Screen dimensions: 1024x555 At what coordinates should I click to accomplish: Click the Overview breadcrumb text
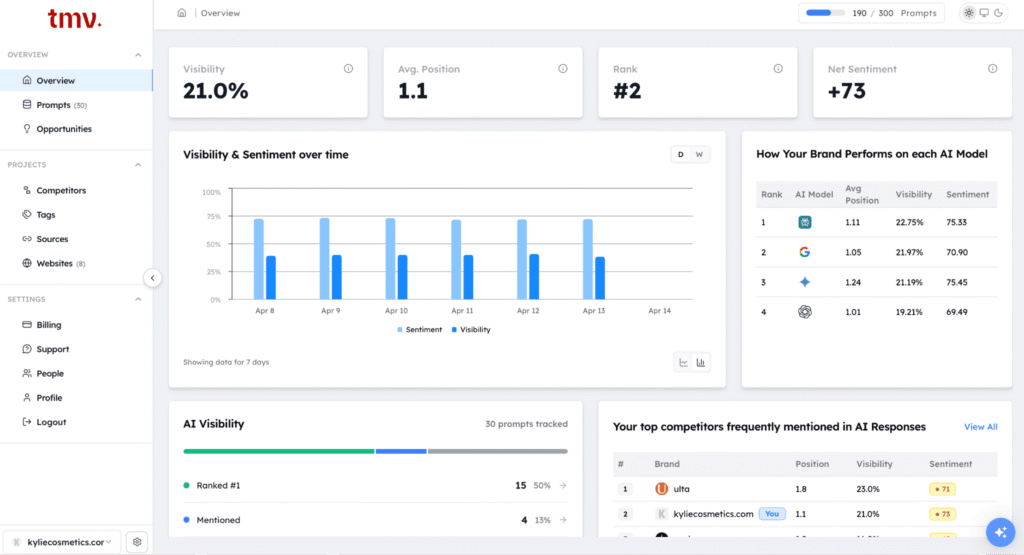tap(220, 13)
